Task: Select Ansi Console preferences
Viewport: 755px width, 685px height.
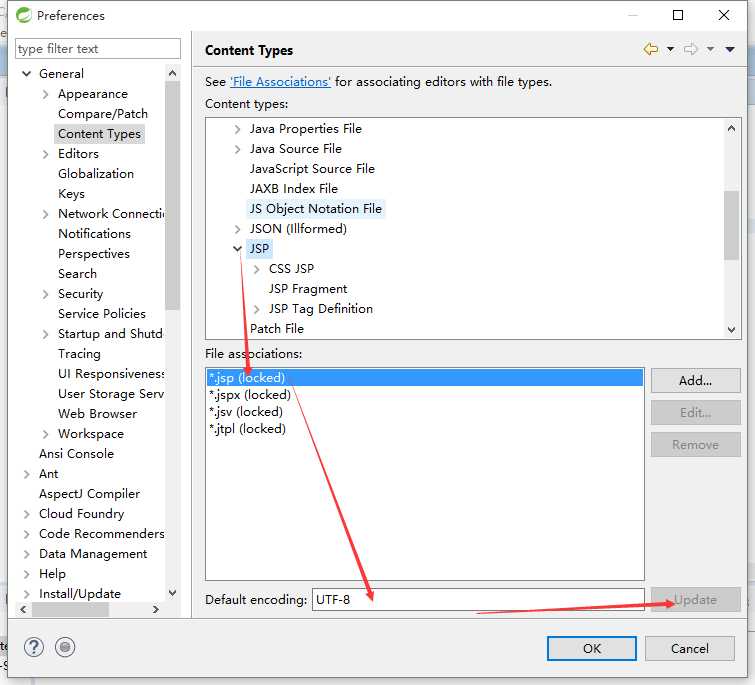Action: point(76,453)
